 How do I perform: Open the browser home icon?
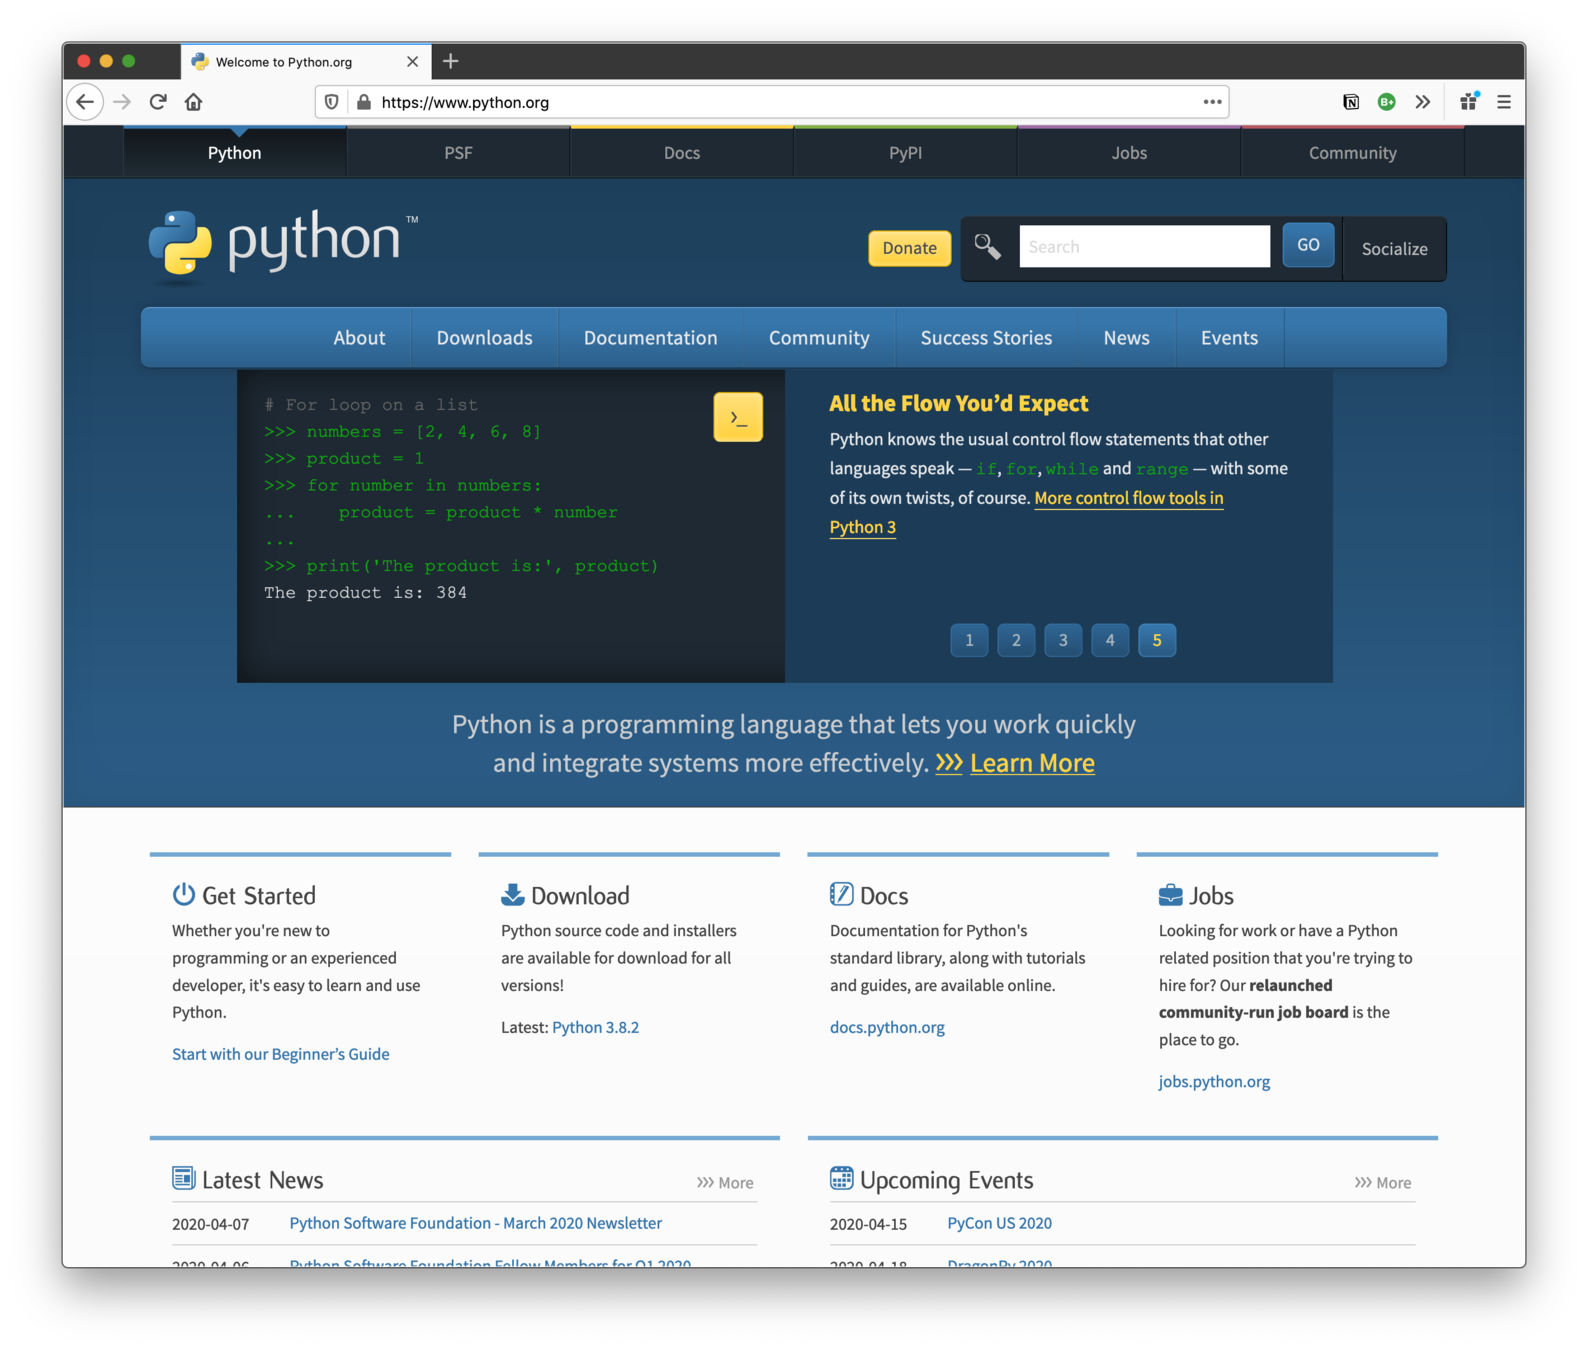click(194, 102)
